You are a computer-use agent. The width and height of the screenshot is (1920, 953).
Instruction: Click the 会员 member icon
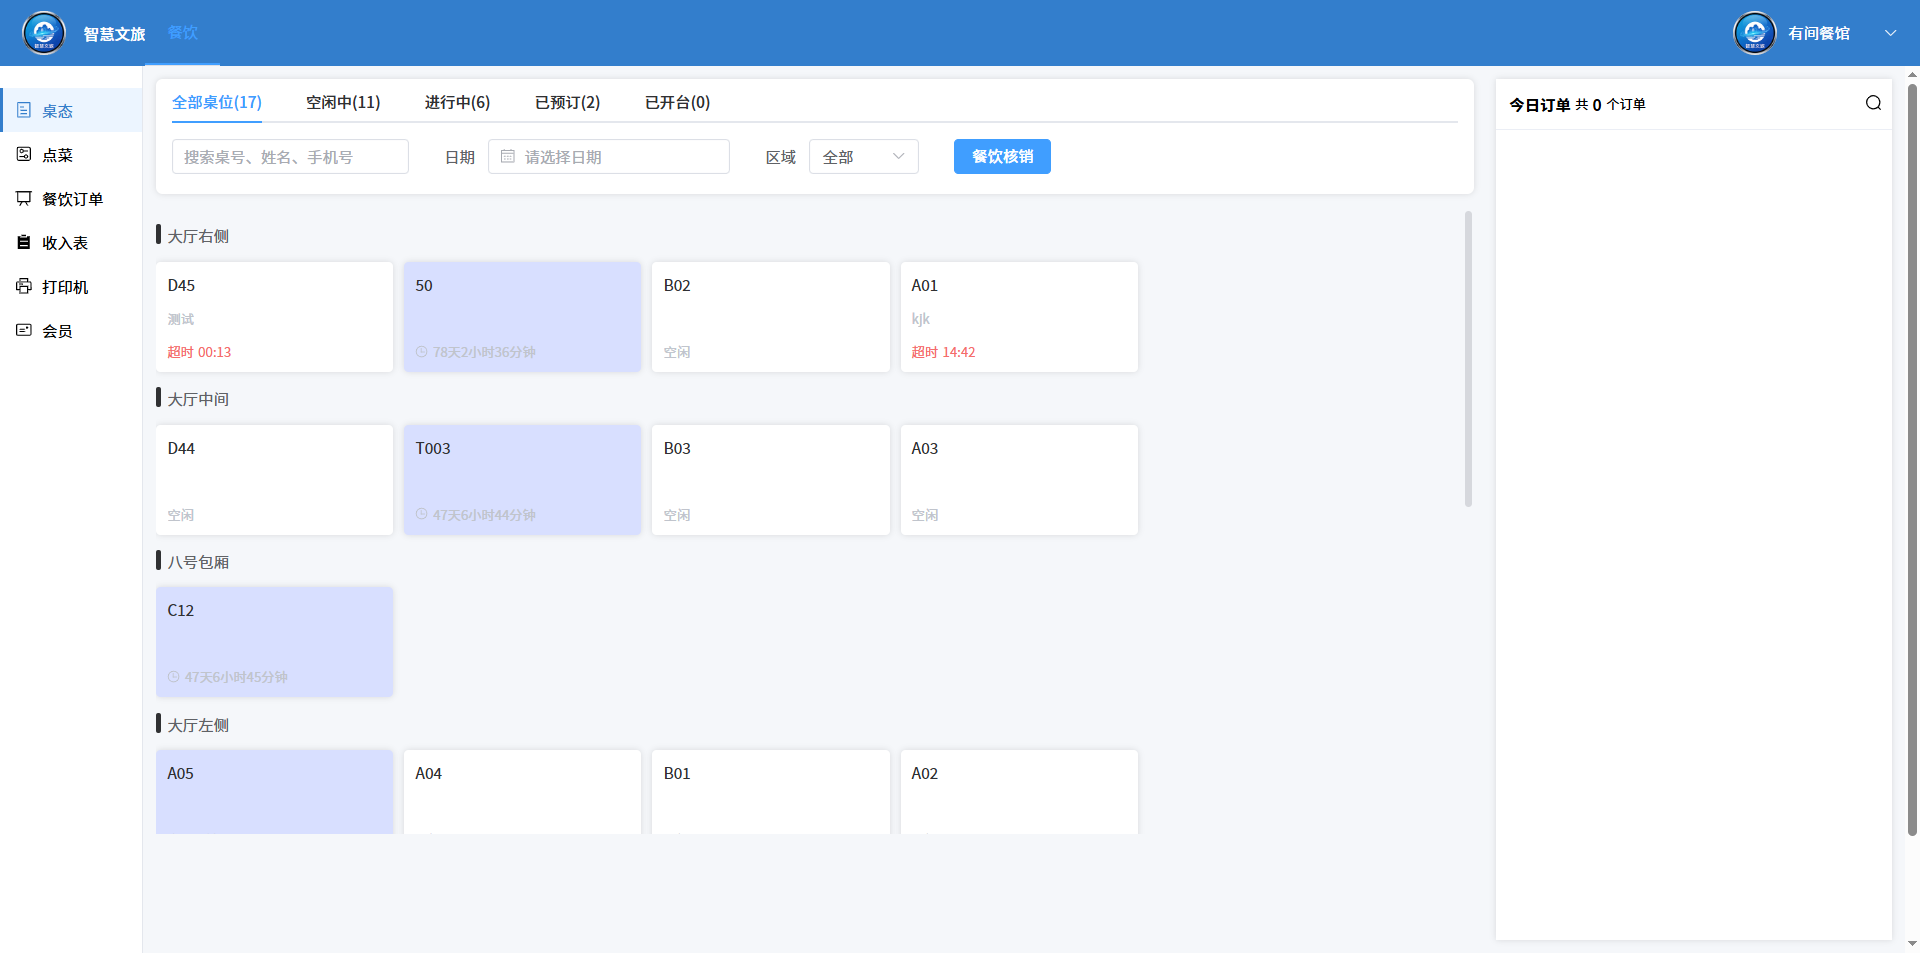pyautogui.click(x=24, y=330)
